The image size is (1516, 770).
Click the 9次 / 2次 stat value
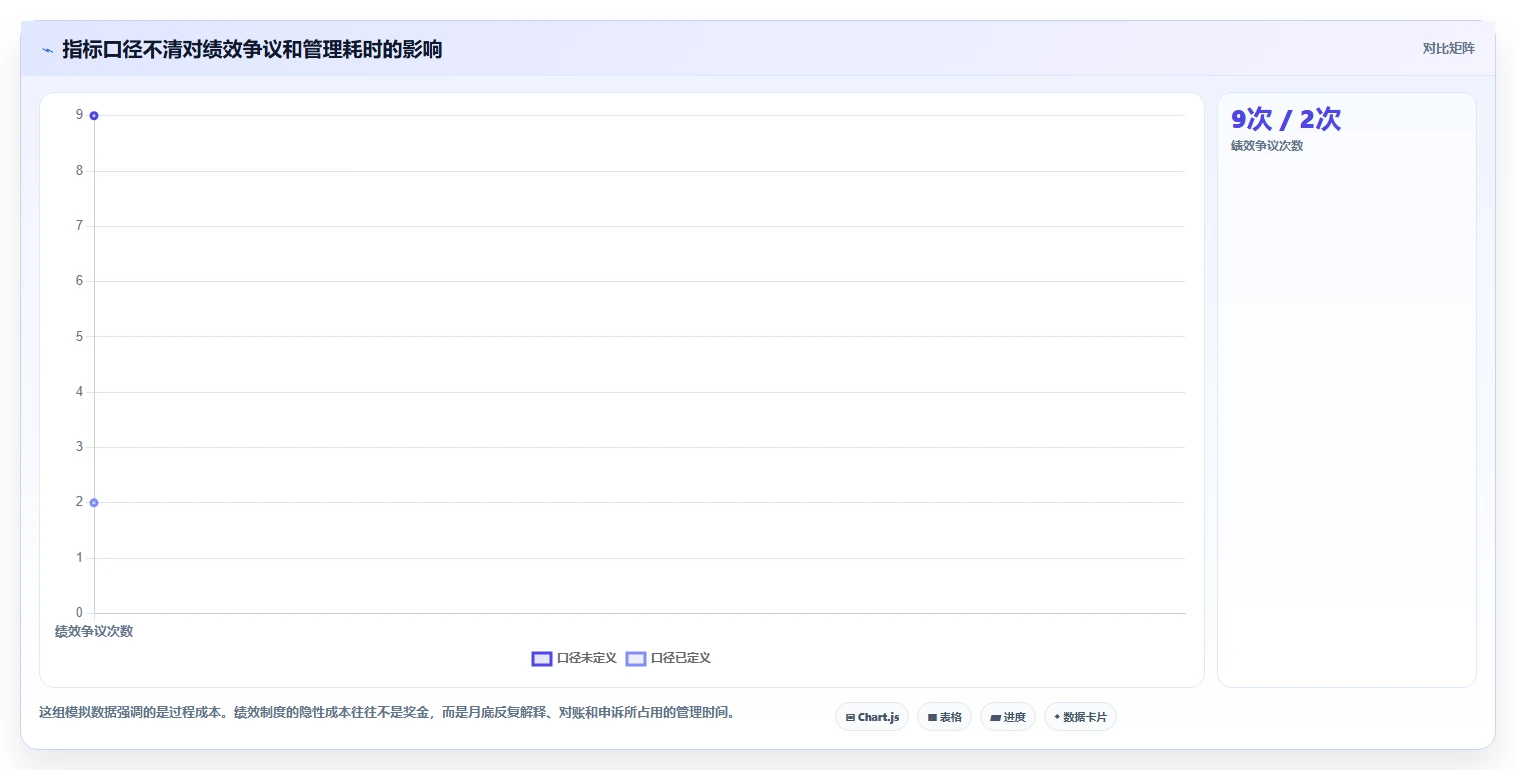[1285, 119]
